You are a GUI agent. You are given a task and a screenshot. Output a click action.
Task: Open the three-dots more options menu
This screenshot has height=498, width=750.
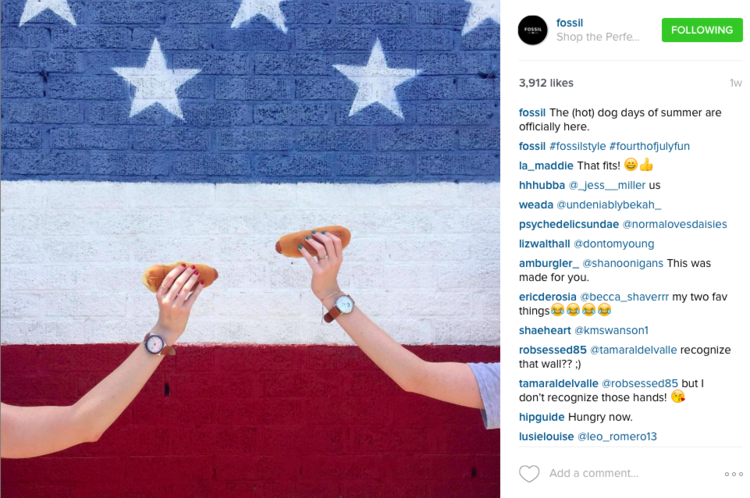point(733,474)
